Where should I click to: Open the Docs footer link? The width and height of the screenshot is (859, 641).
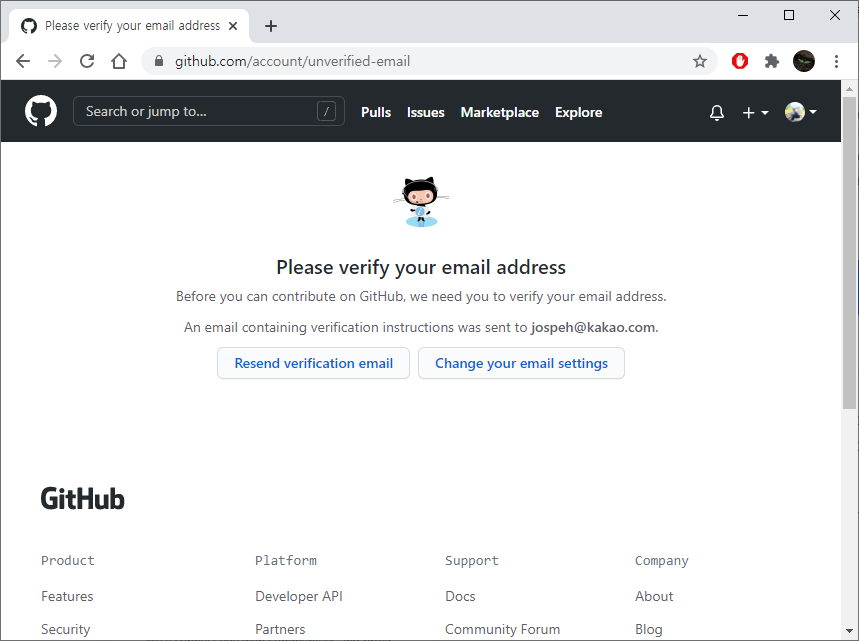[460, 596]
